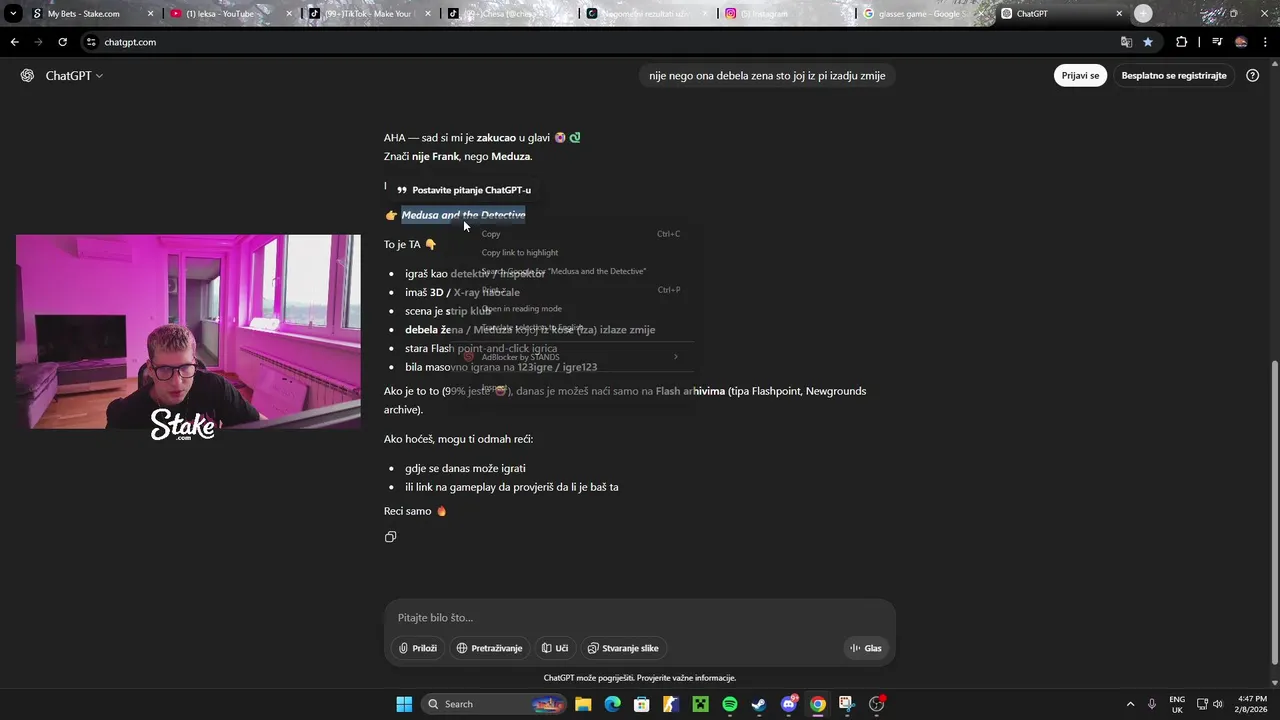Viewport: 1280px width, 720px height.
Task: Switch to My Bets - Stake.com tab
Action: (83, 14)
